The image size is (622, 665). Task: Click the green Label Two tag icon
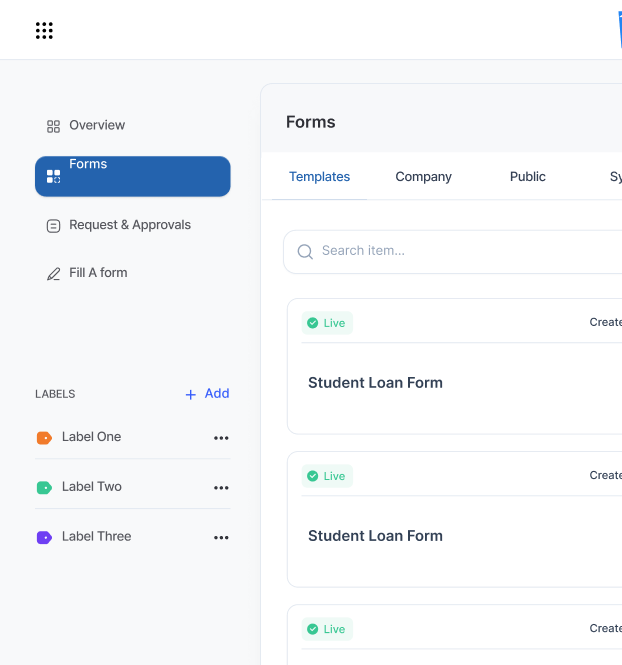click(44, 488)
